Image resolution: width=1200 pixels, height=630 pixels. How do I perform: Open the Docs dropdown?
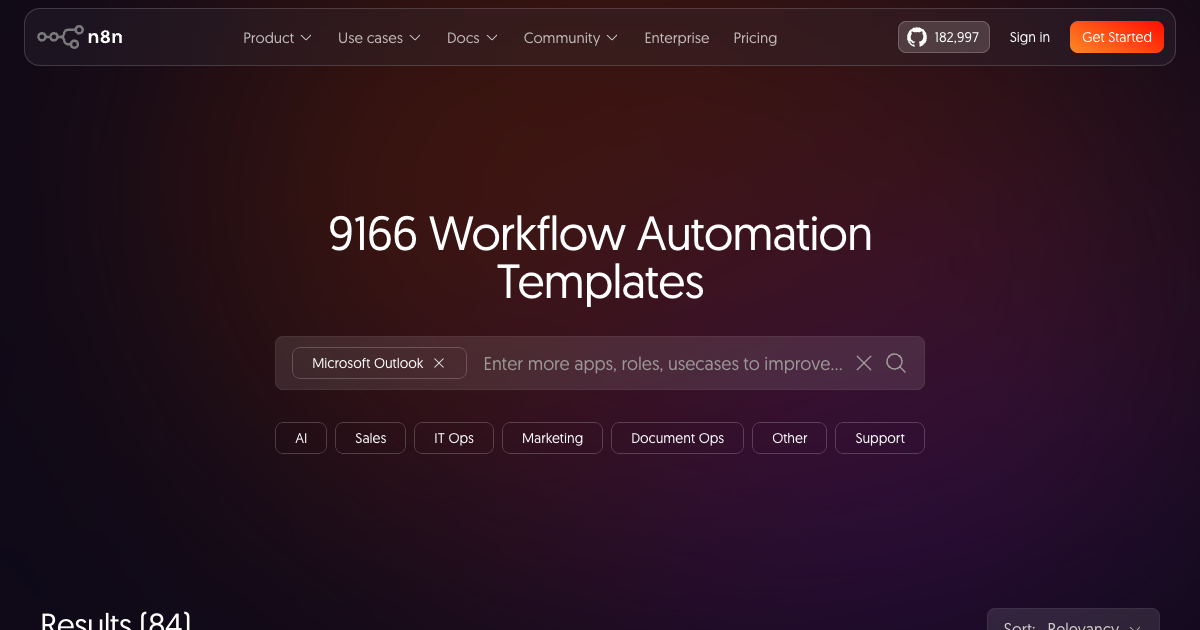471,37
